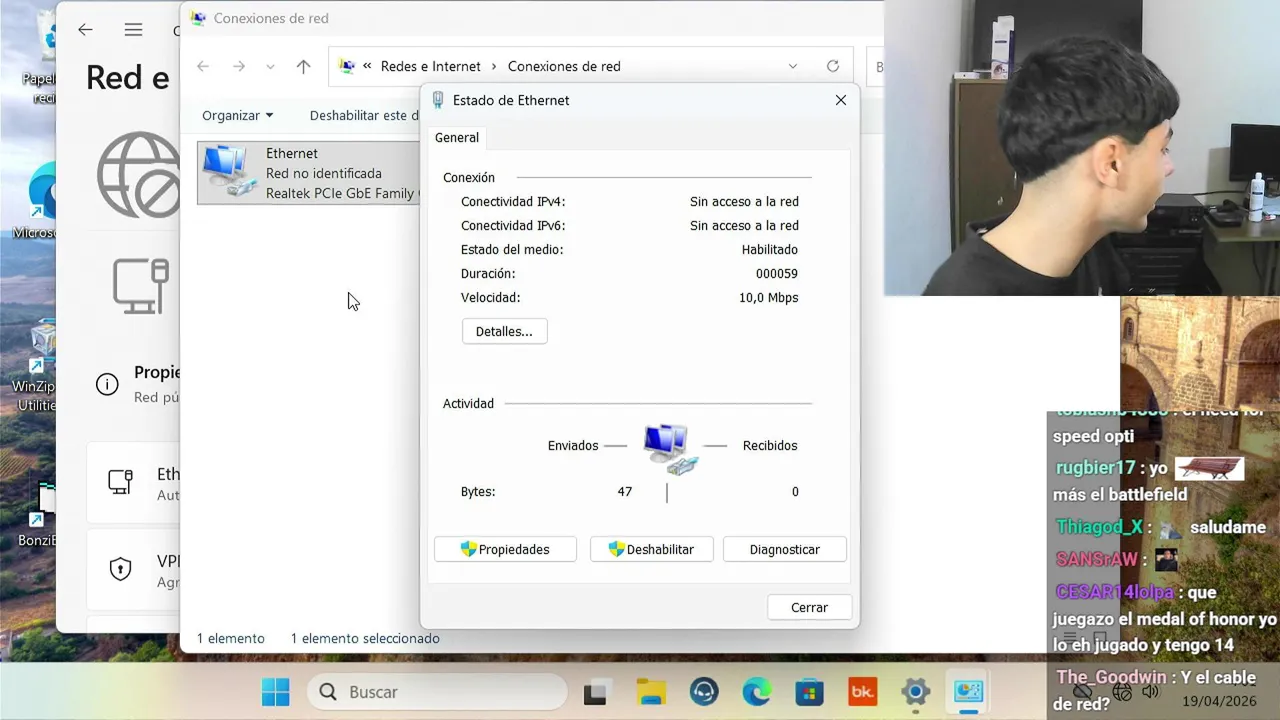Click the Estado de Ethernet title icon

(438, 100)
